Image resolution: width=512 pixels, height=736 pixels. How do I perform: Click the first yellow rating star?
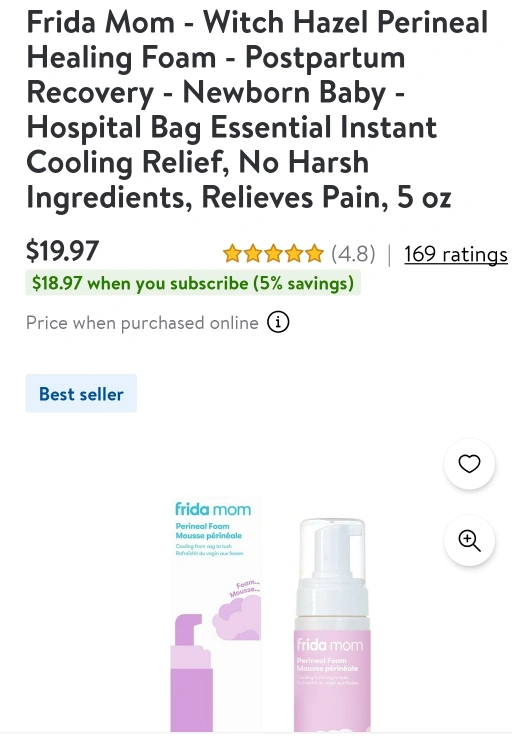(x=232, y=253)
